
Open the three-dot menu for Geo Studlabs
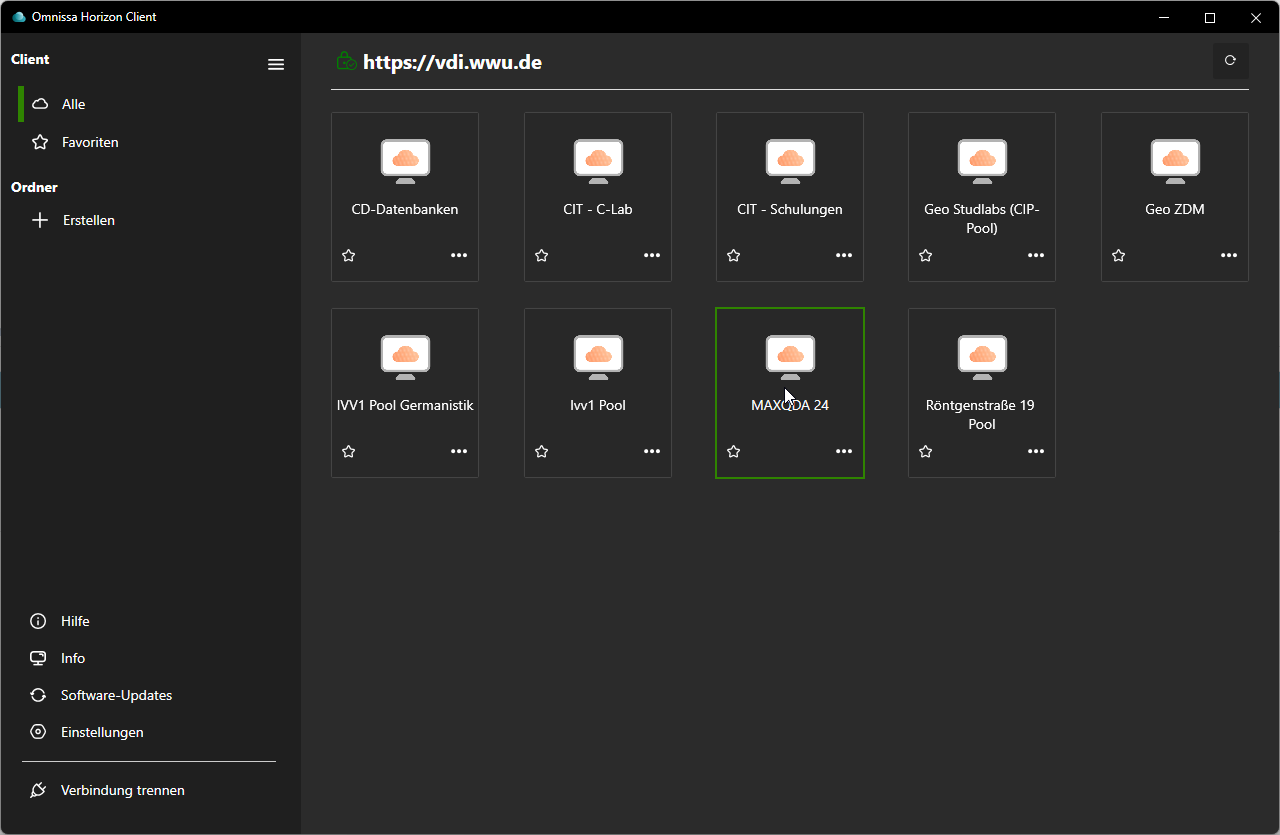1036,256
